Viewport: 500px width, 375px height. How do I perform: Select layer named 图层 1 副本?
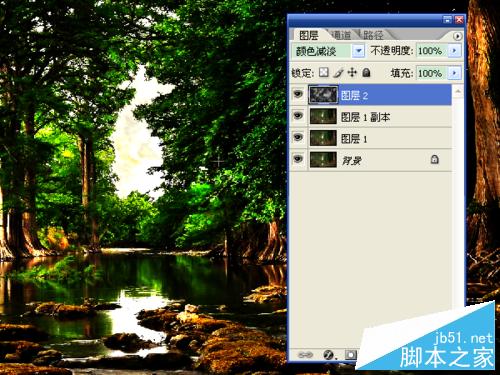pyautogui.click(x=371, y=117)
